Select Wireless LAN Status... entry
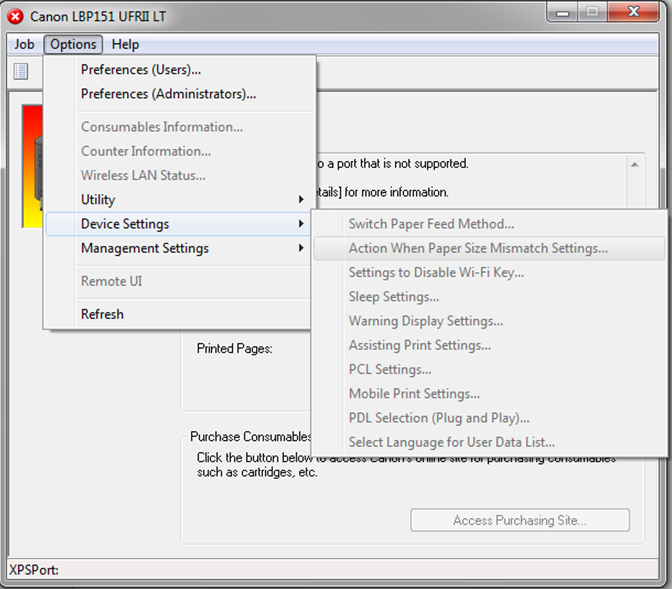The height and width of the screenshot is (589, 672). 178,175
